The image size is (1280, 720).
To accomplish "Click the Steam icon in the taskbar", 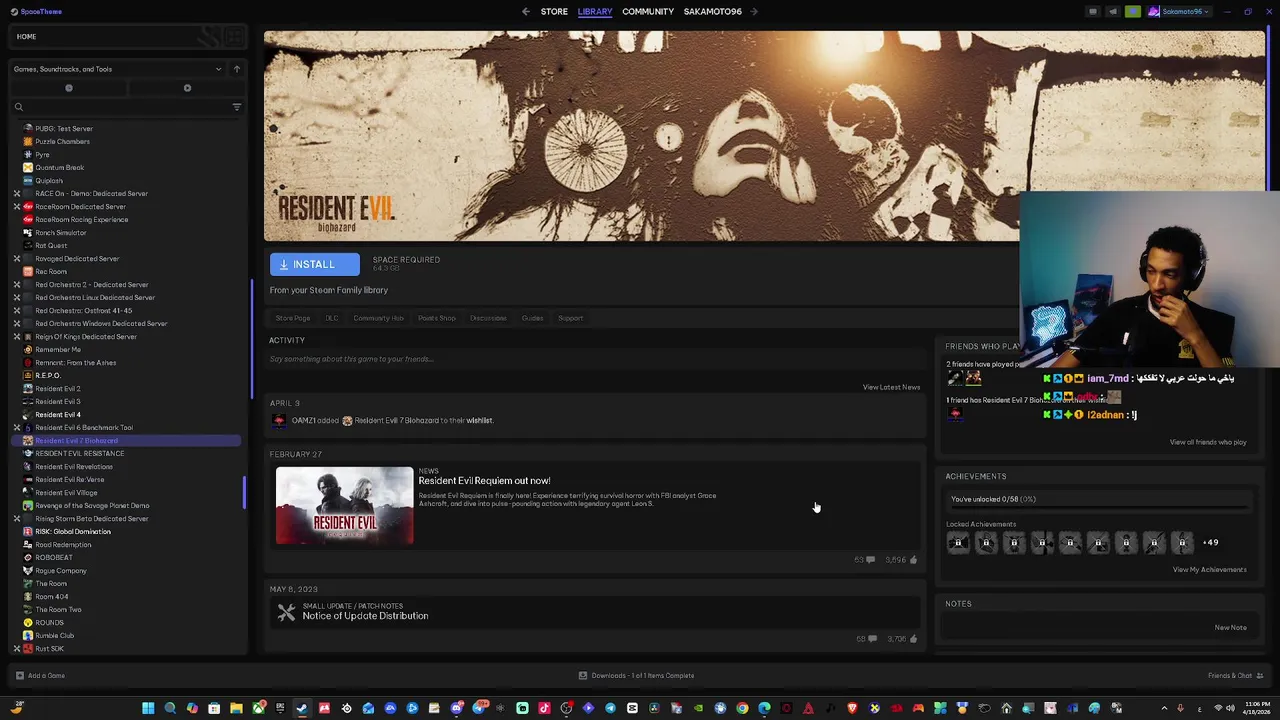I will [302, 709].
